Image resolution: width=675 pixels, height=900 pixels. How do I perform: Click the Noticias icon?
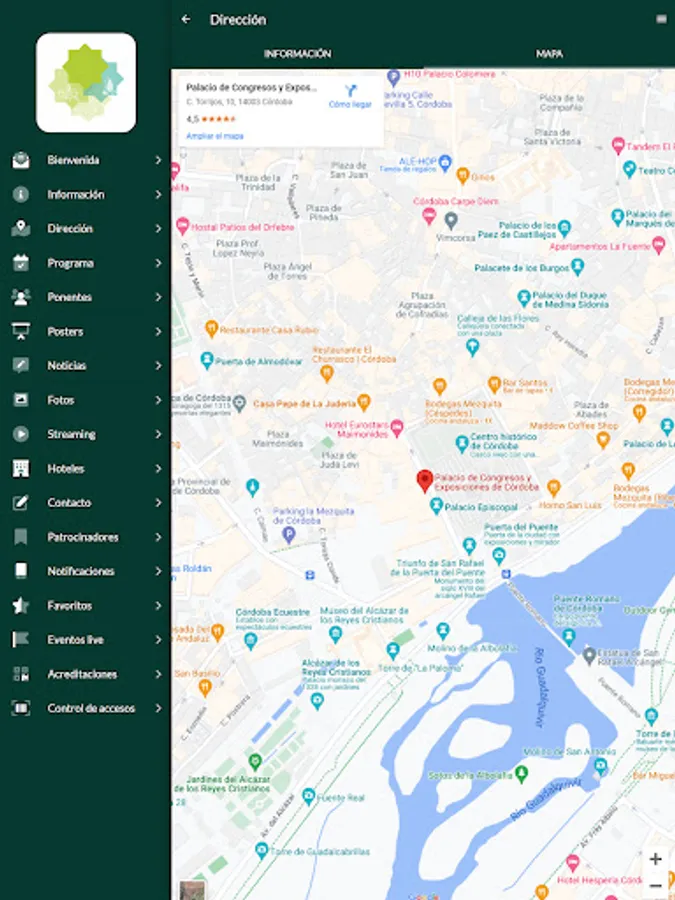(x=21, y=366)
